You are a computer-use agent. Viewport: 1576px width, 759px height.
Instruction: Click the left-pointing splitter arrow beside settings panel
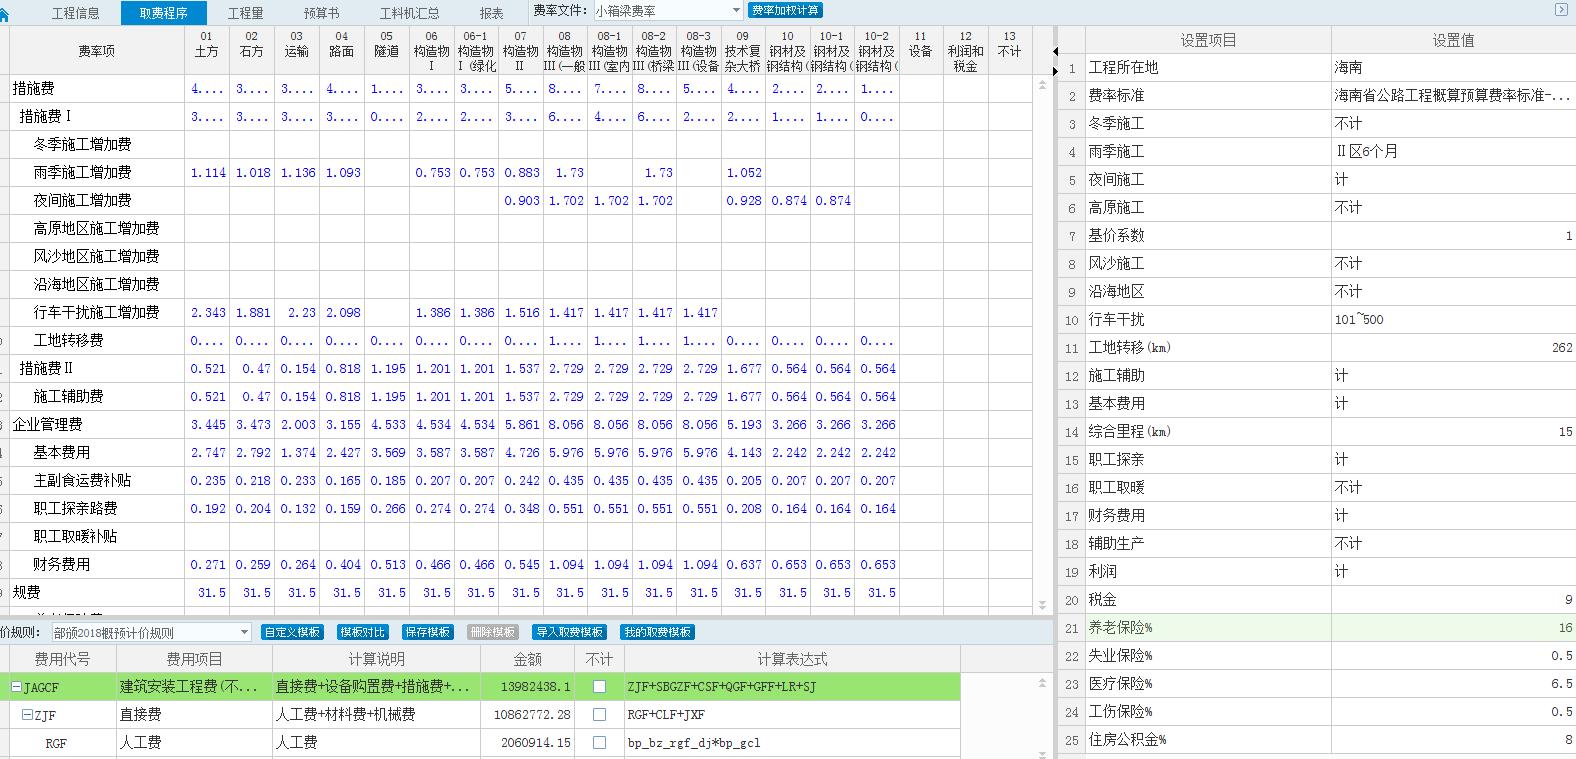click(x=1054, y=52)
